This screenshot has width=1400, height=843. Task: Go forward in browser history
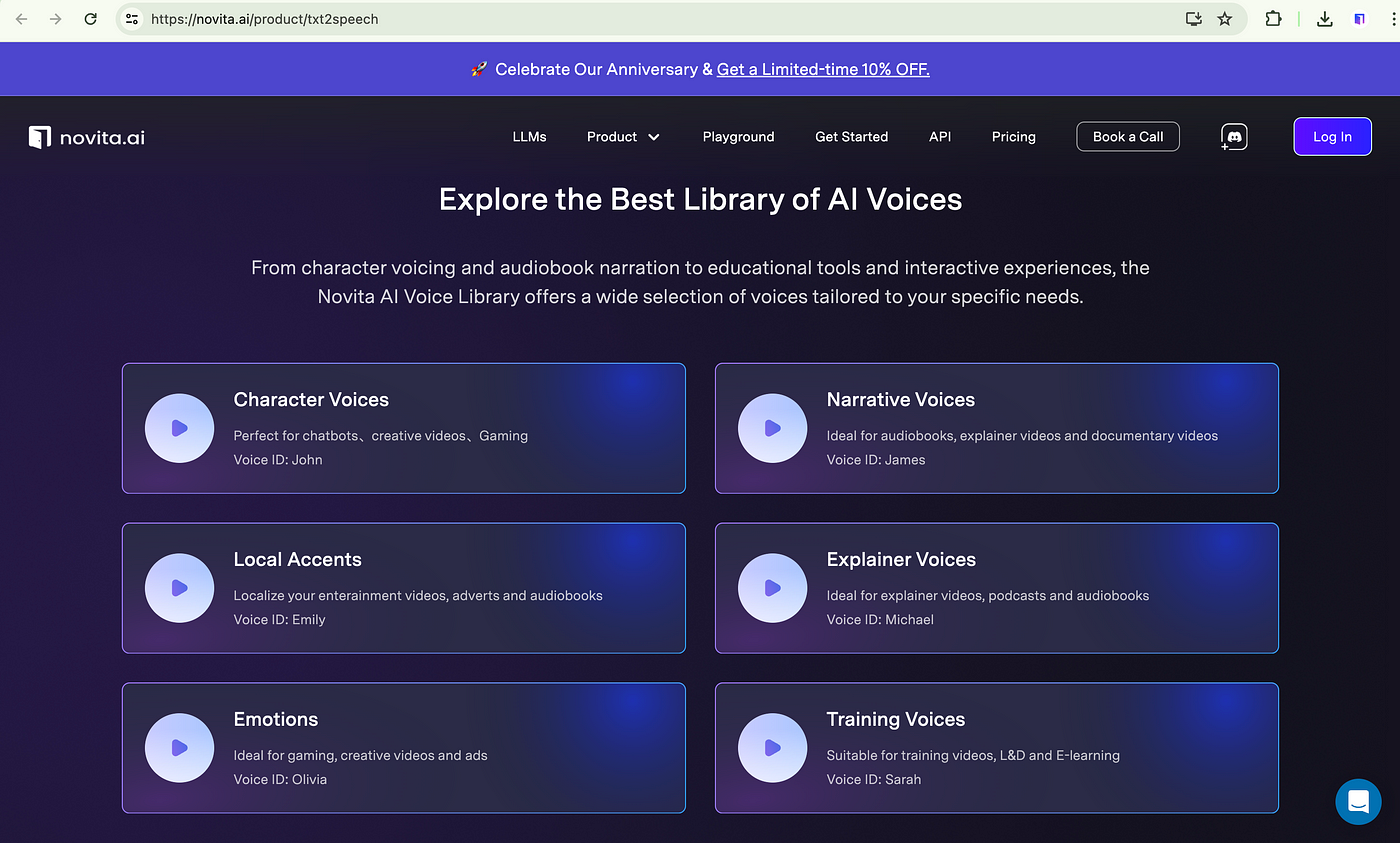pyautogui.click(x=55, y=19)
